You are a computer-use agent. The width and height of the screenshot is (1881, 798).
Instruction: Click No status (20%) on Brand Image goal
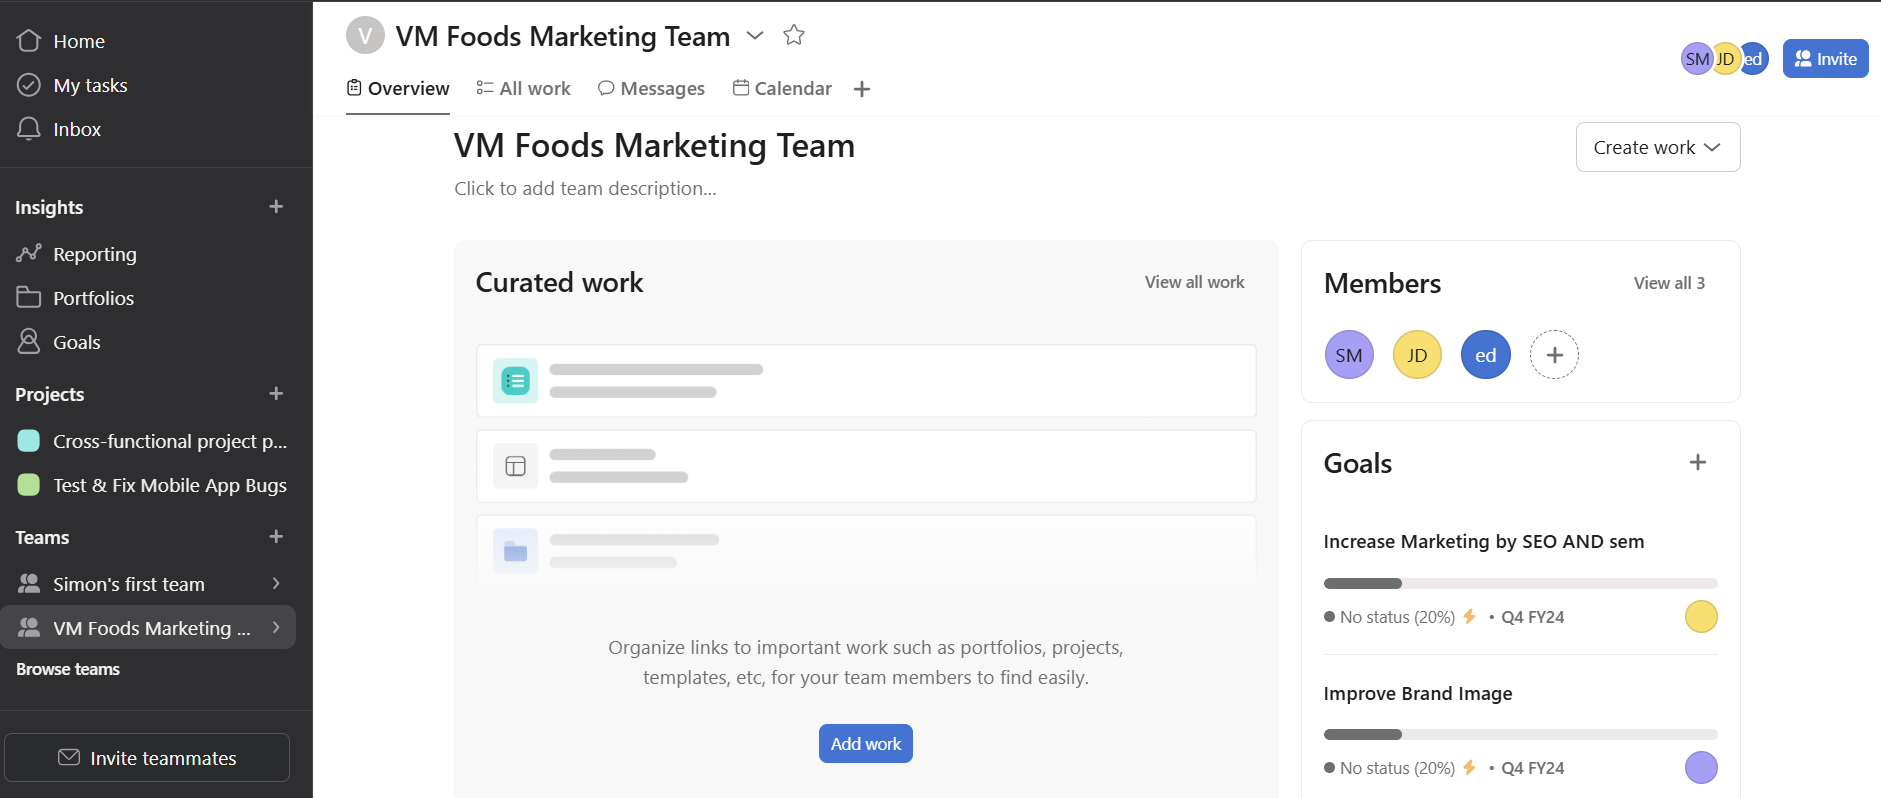point(1397,768)
